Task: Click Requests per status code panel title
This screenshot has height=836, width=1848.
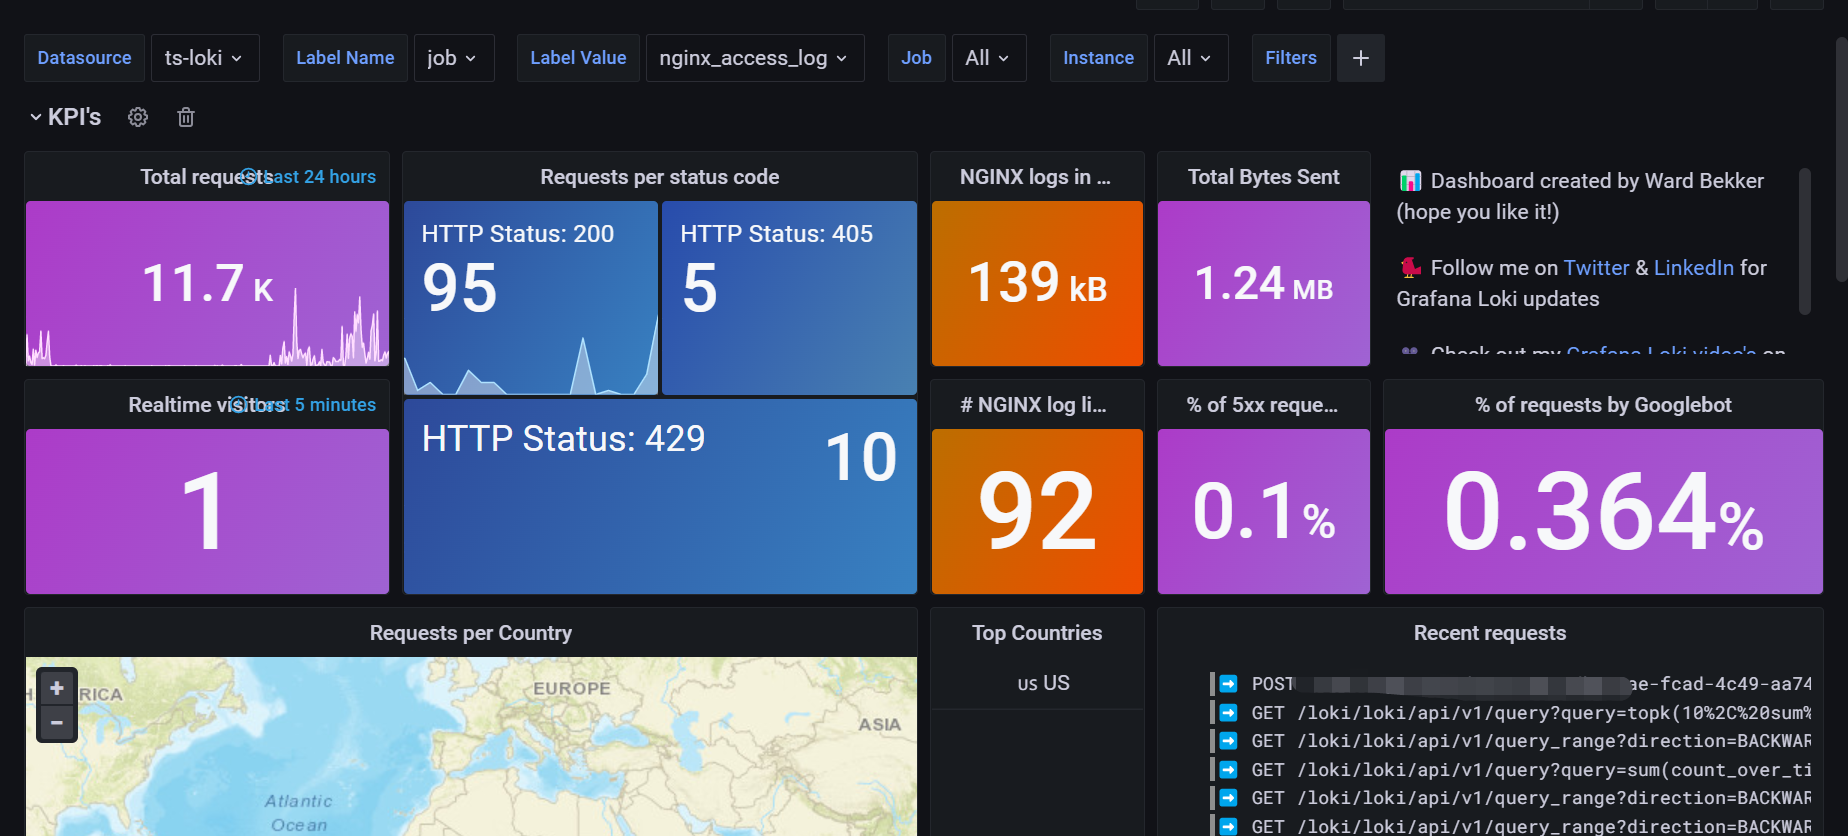Action: [x=660, y=177]
